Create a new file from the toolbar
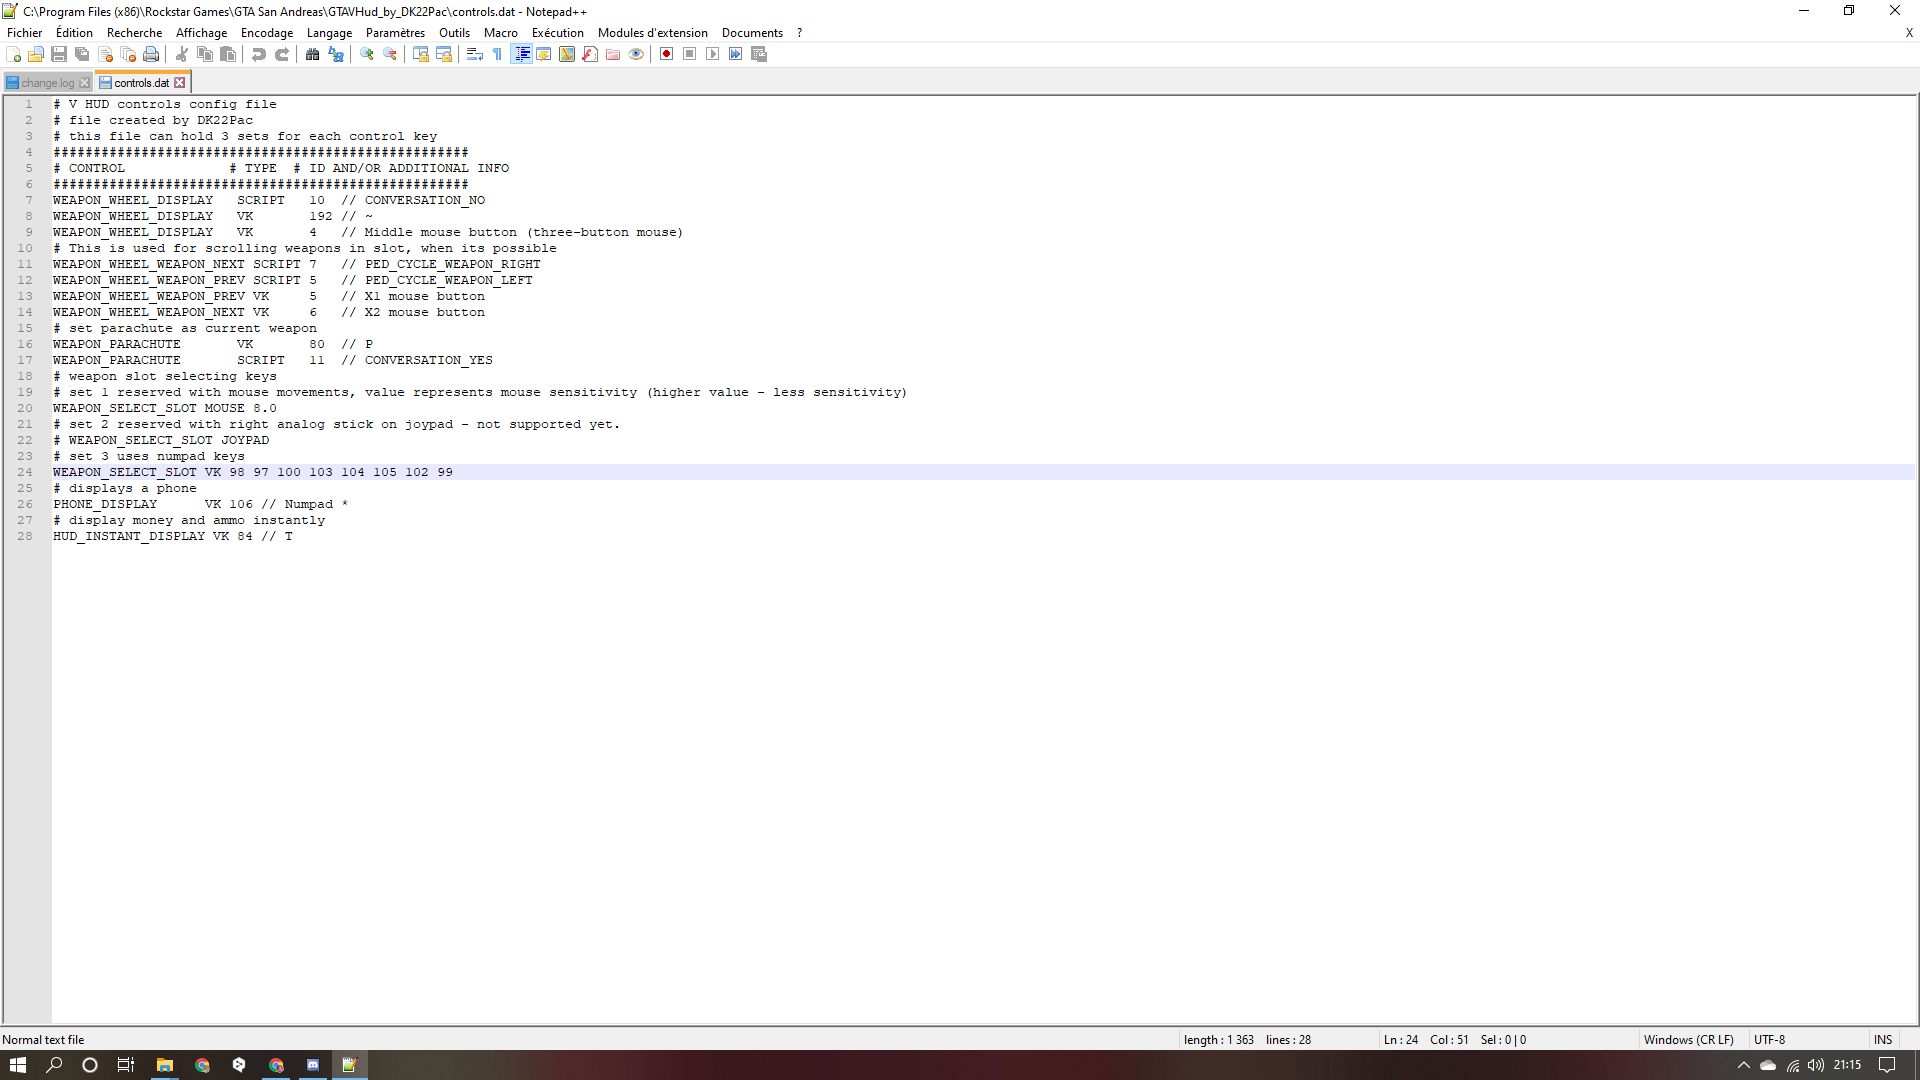 click(14, 55)
